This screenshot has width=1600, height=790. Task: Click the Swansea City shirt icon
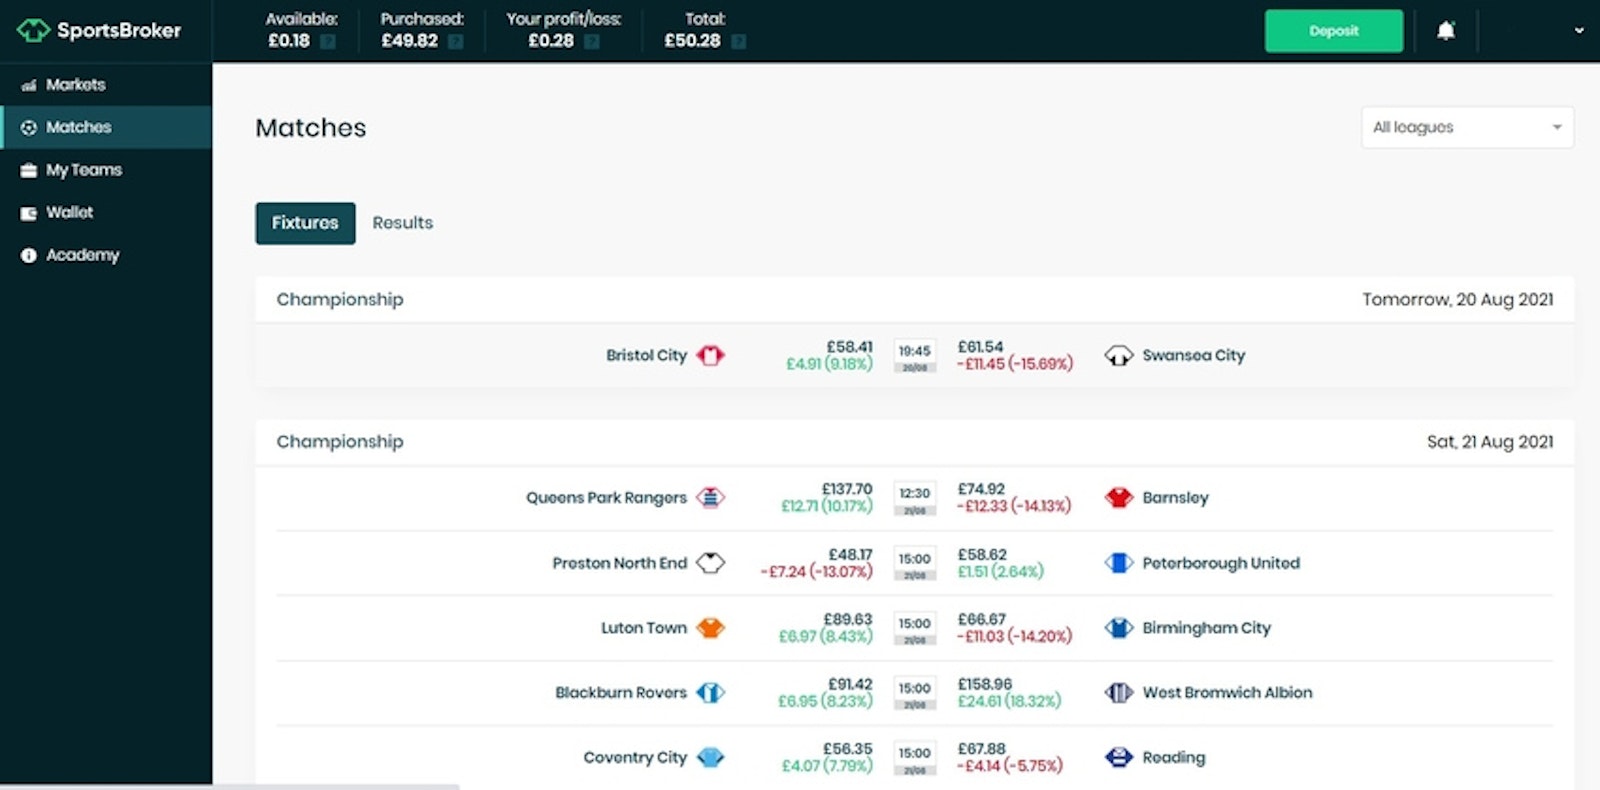tap(1118, 355)
